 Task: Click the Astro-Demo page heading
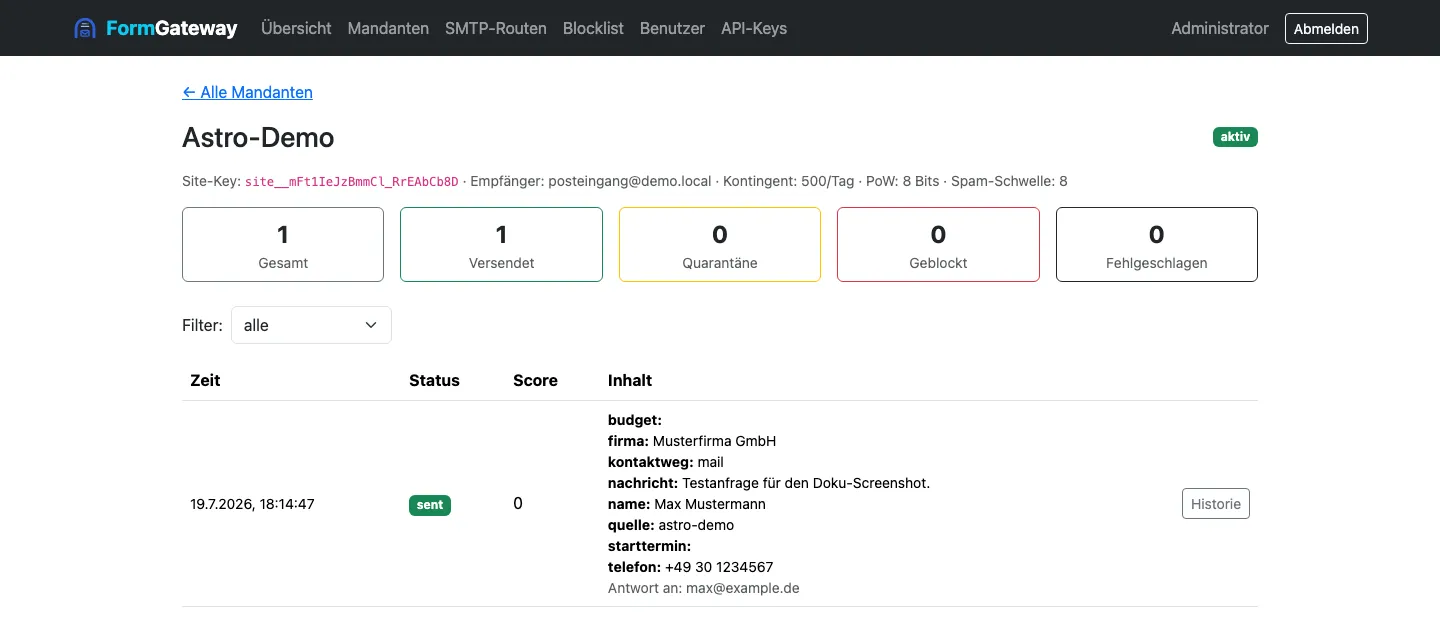(258, 137)
